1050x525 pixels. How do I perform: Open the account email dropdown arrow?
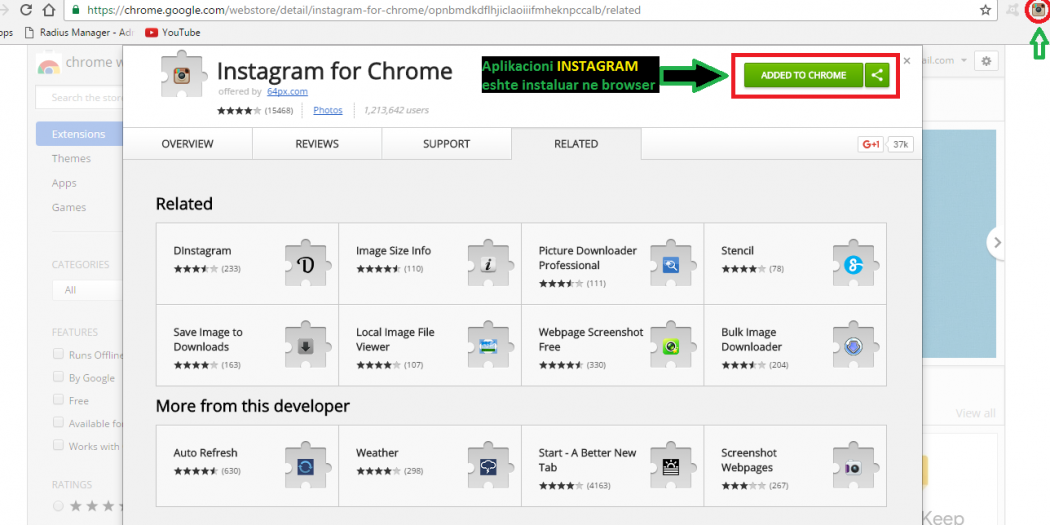[x=964, y=60]
